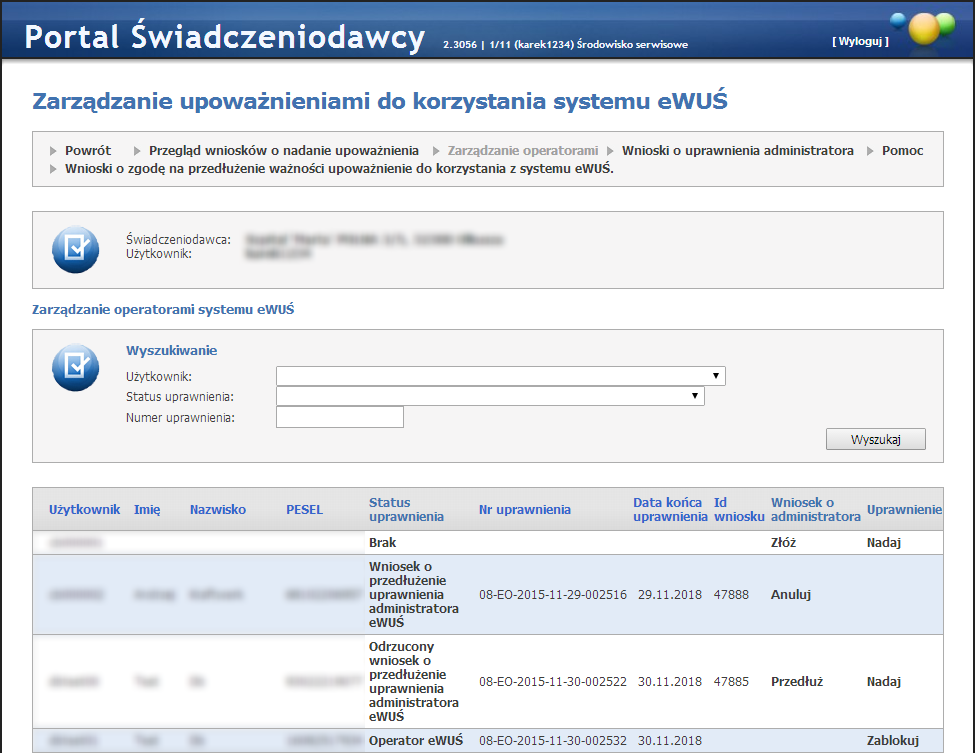The image size is (975, 753).
Task: Open the Użytkownik dropdown list
Action: (500, 376)
